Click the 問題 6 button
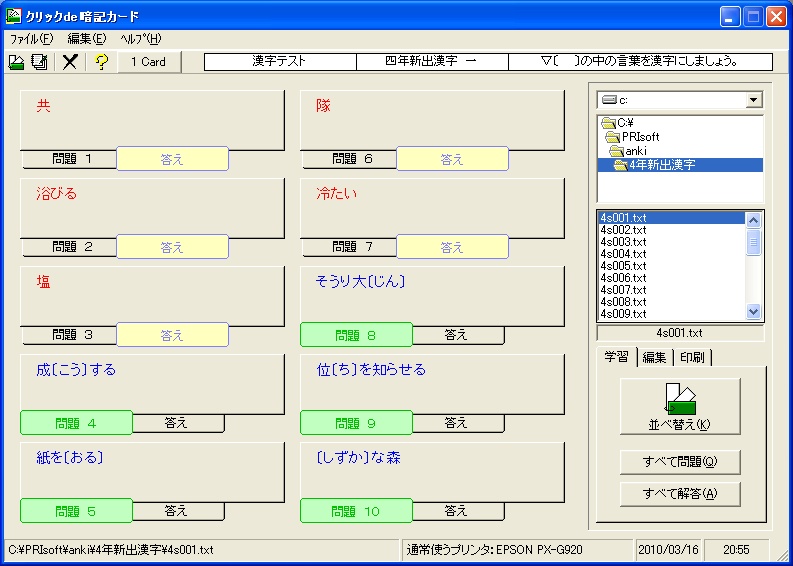The height and width of the screenshot is (566, 793). [x=350, y=159]
